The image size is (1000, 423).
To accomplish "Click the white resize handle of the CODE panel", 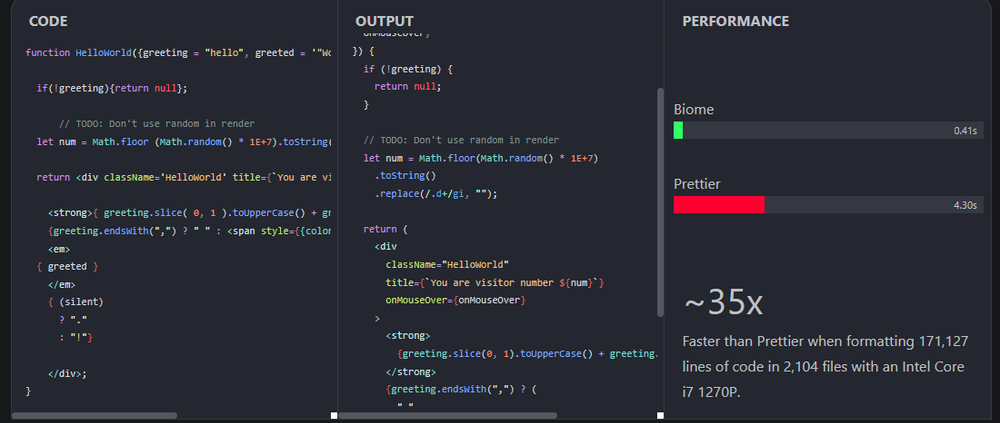I will [334, 415].
